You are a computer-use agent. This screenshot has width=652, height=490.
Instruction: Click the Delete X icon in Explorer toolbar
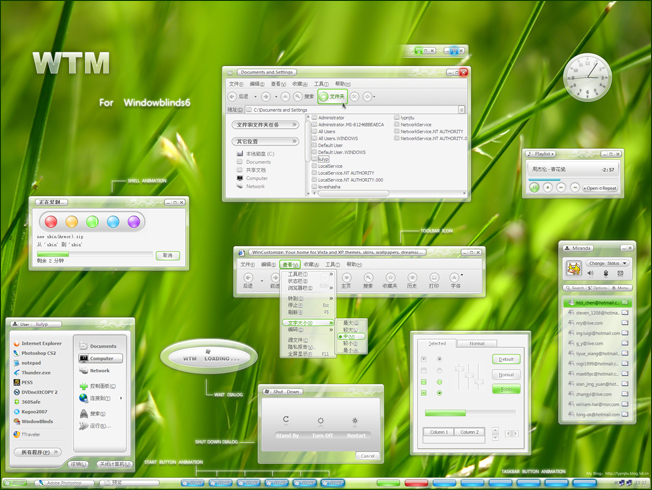[354, 97]
